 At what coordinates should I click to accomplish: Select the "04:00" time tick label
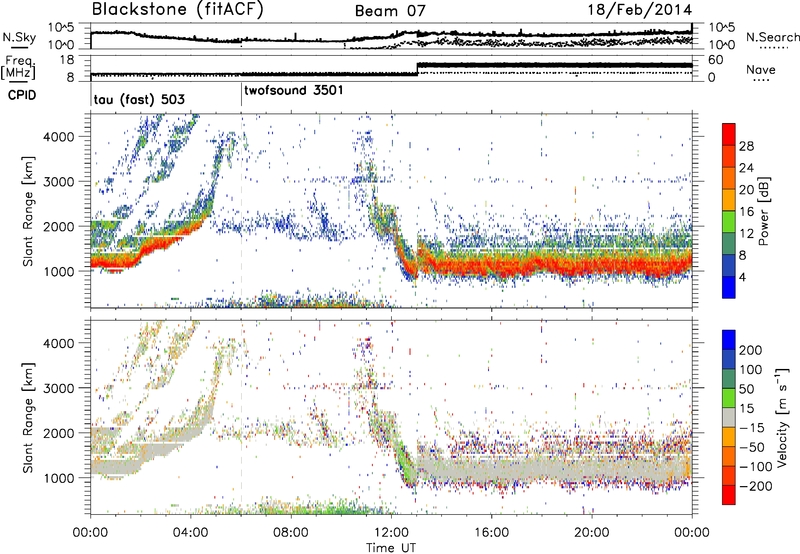pos(190,533)
